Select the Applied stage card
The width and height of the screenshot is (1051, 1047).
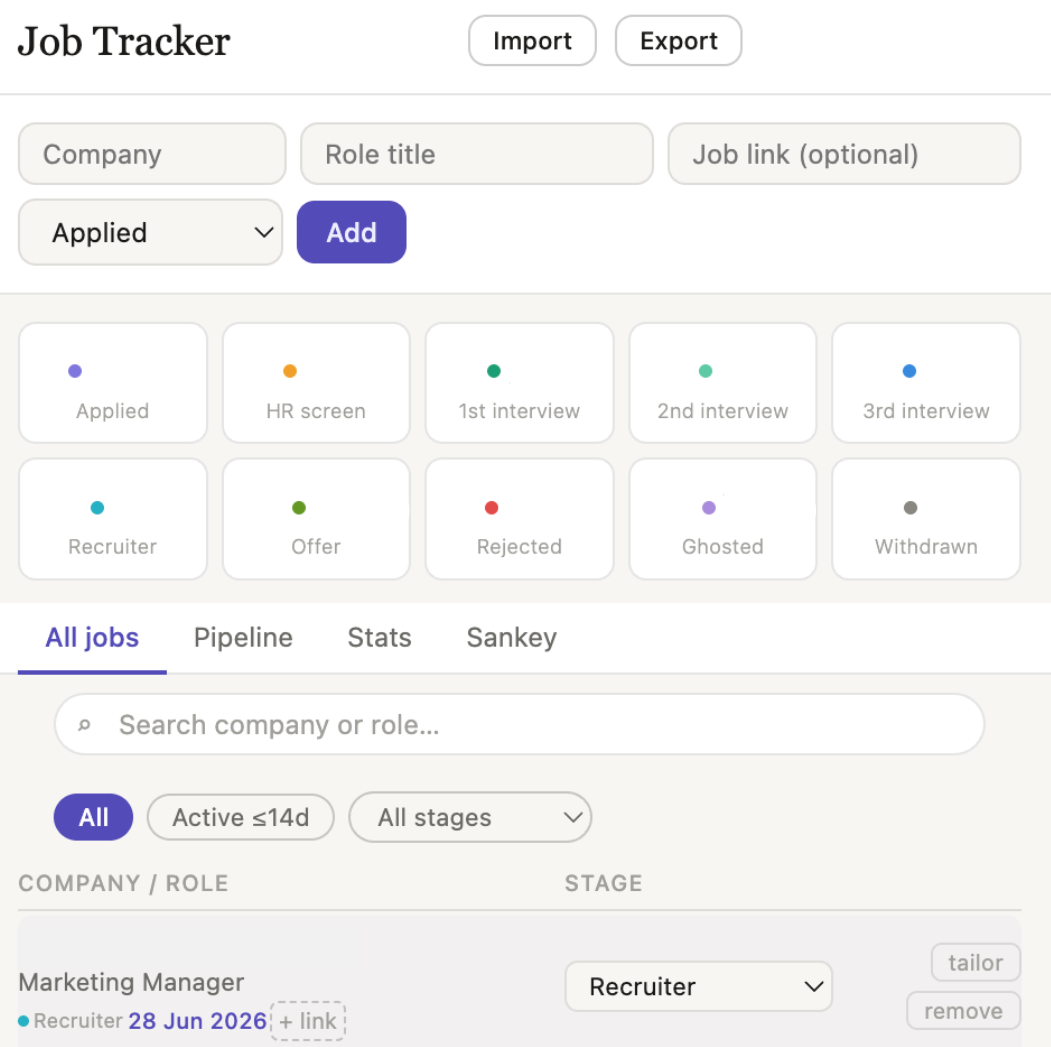(113, 383)
